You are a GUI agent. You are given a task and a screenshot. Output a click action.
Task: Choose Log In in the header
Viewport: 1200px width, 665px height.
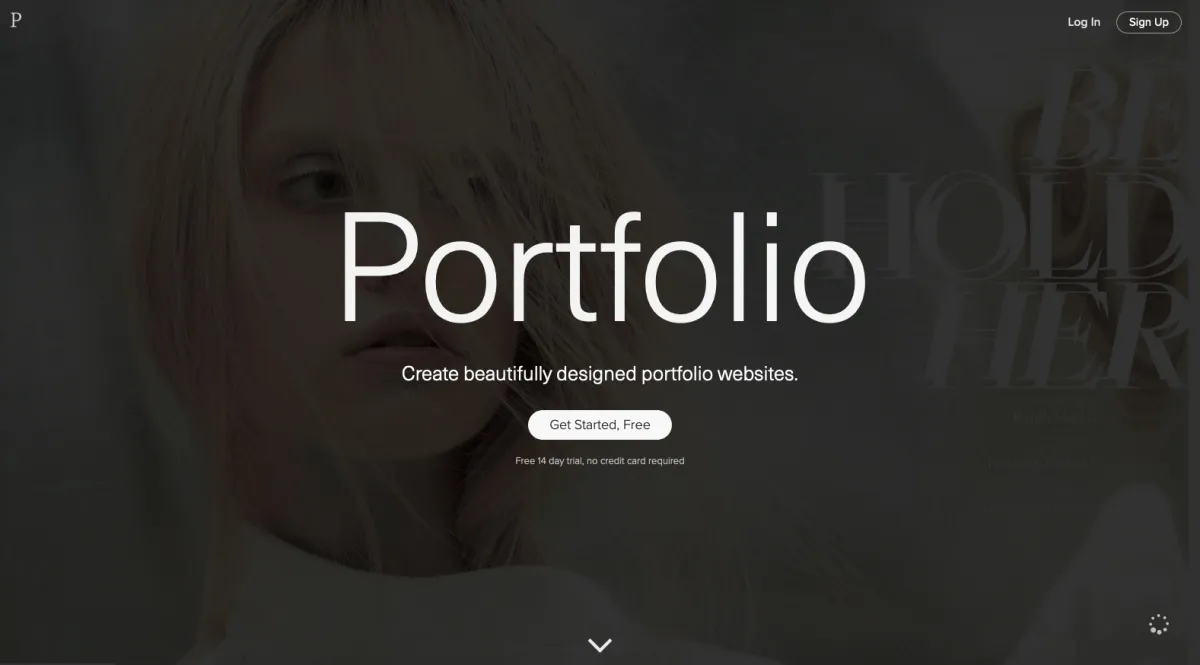(1083, 22)
